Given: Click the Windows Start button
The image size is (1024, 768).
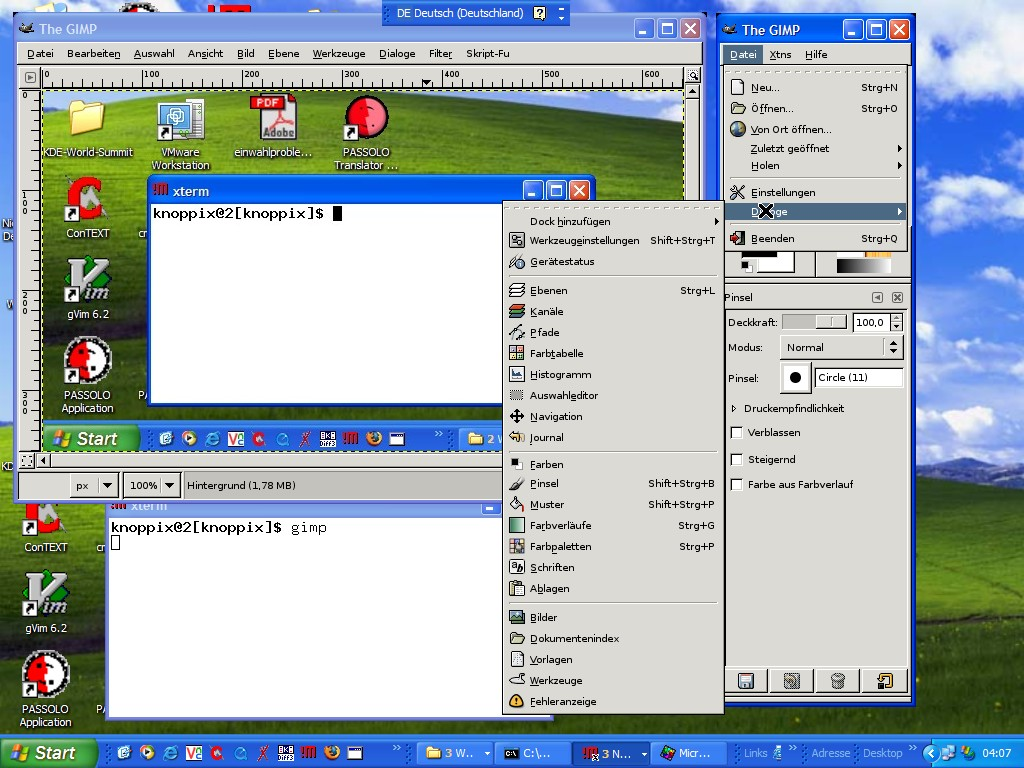Looking at the screenshot, I should (x=48, y=753).
